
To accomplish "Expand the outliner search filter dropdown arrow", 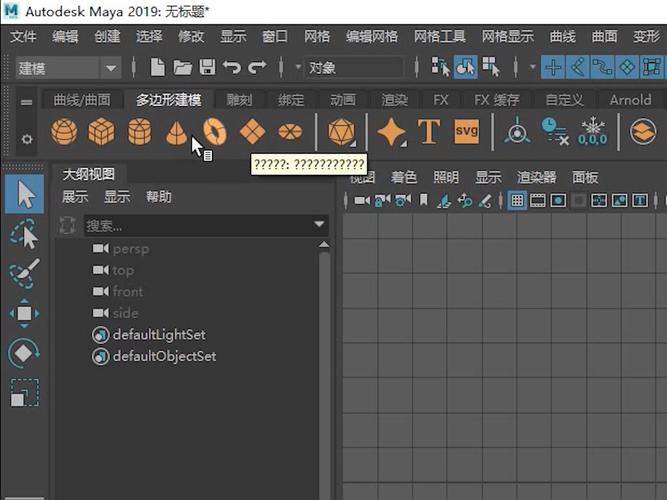I will coord(320,225).
